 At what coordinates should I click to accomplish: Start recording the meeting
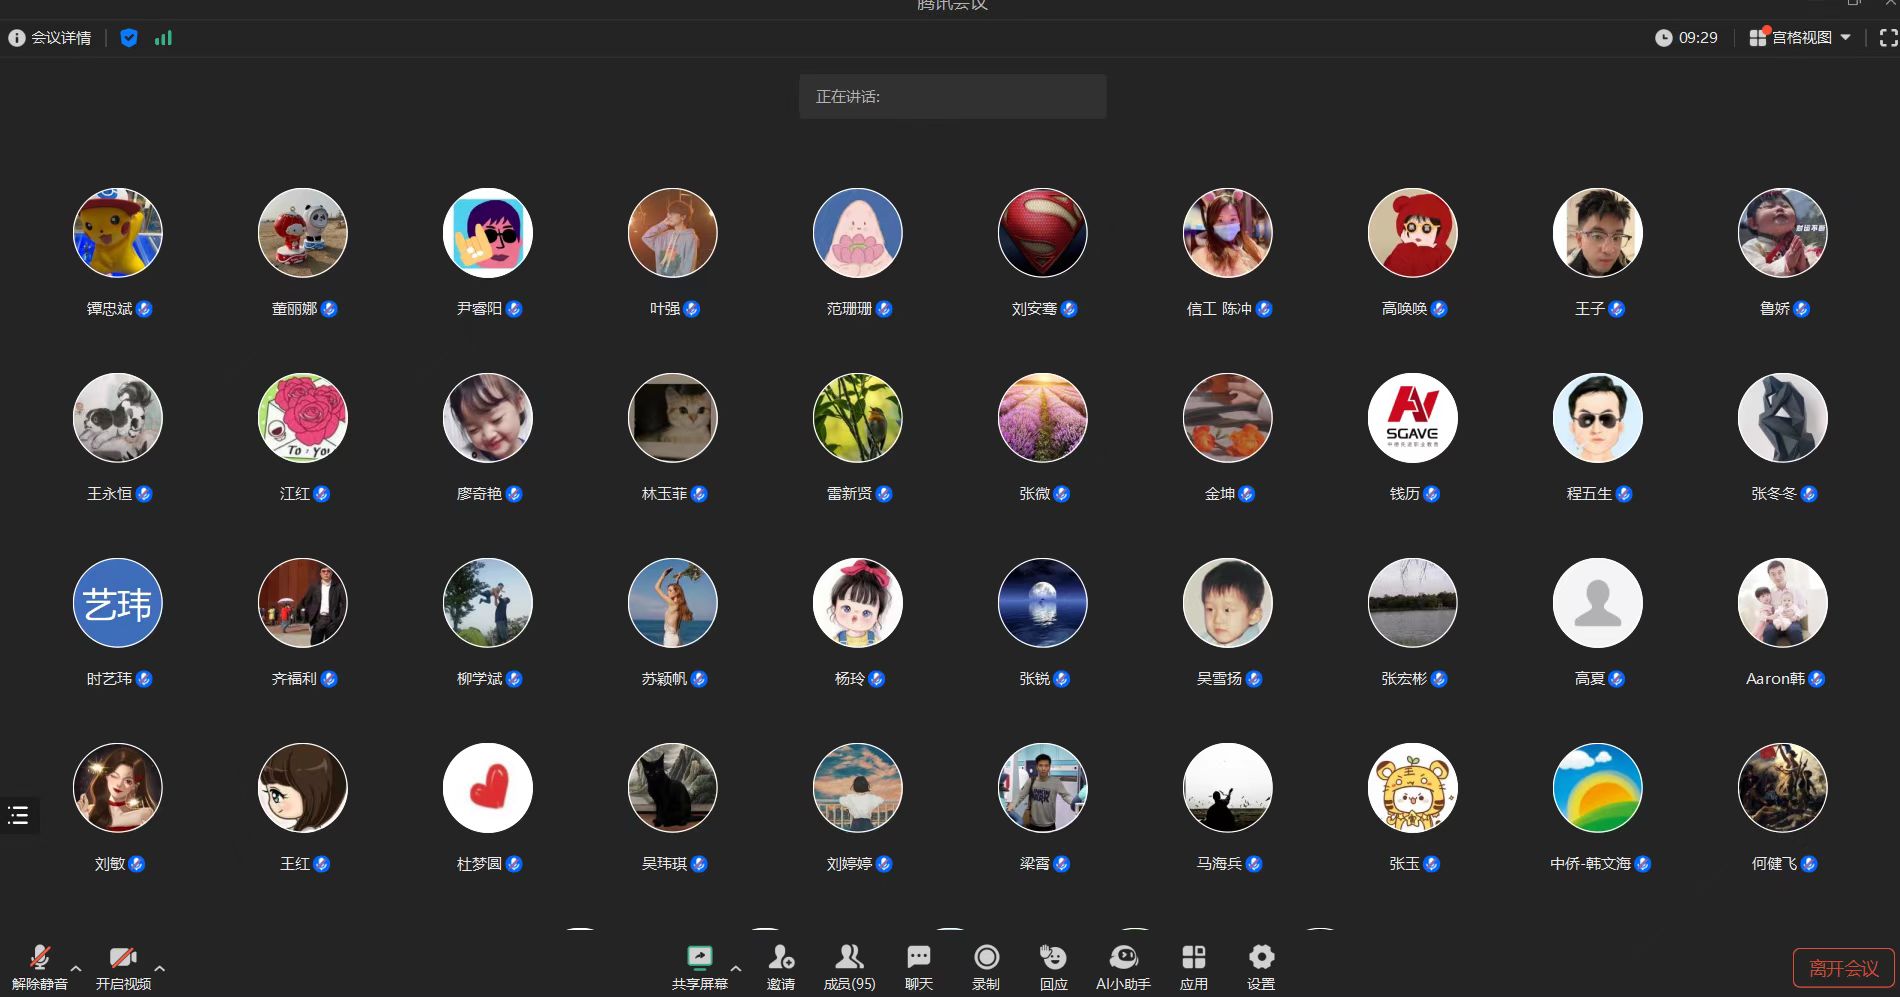coord(986,958)
